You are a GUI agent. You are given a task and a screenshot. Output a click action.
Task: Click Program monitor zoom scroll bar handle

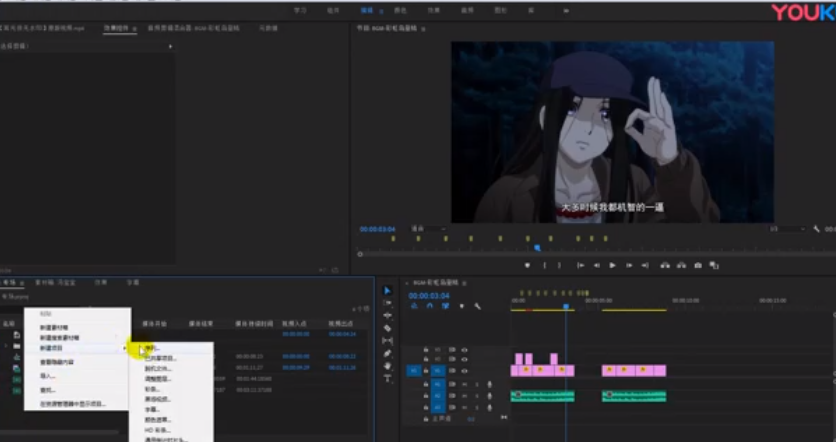(360, 254)
